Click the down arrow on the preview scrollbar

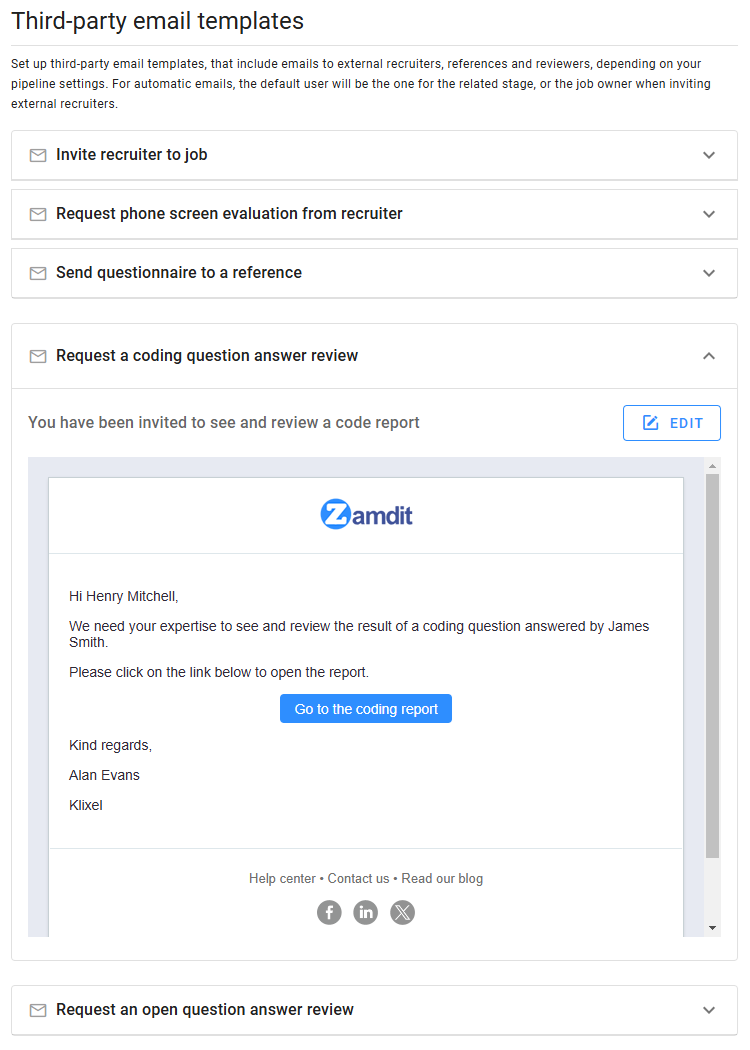(711, 927)
